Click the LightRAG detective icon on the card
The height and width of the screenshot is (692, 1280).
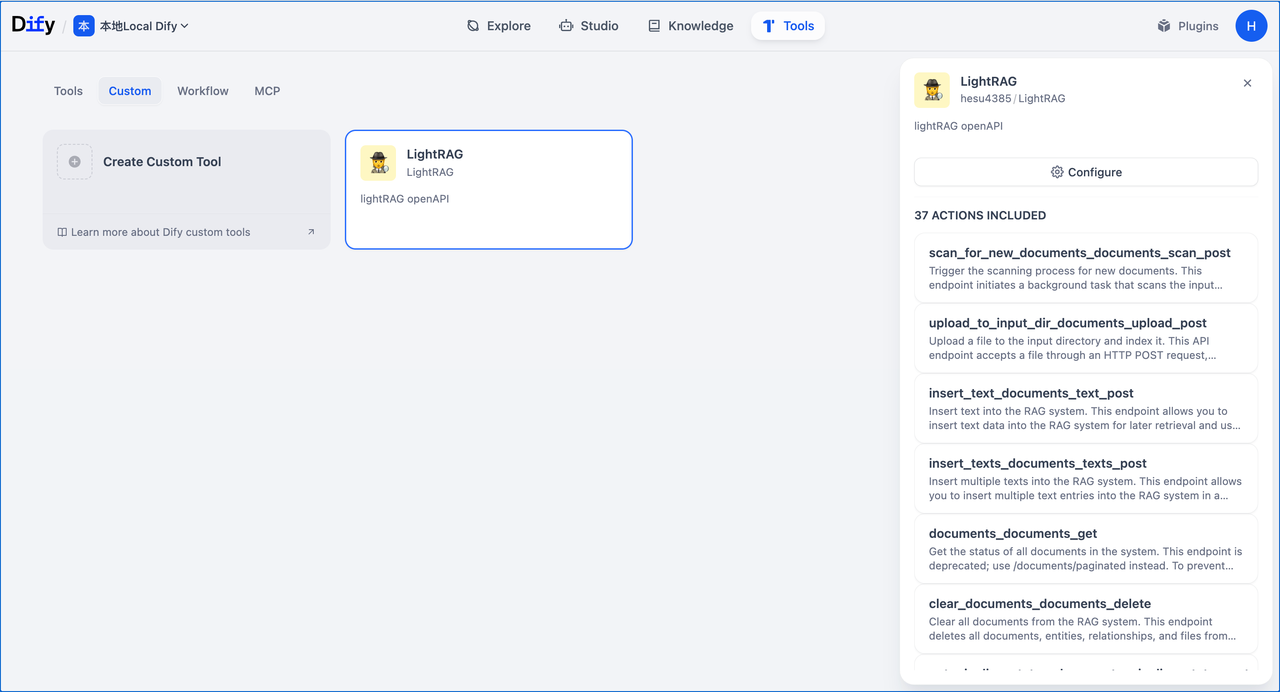(378, 163)
